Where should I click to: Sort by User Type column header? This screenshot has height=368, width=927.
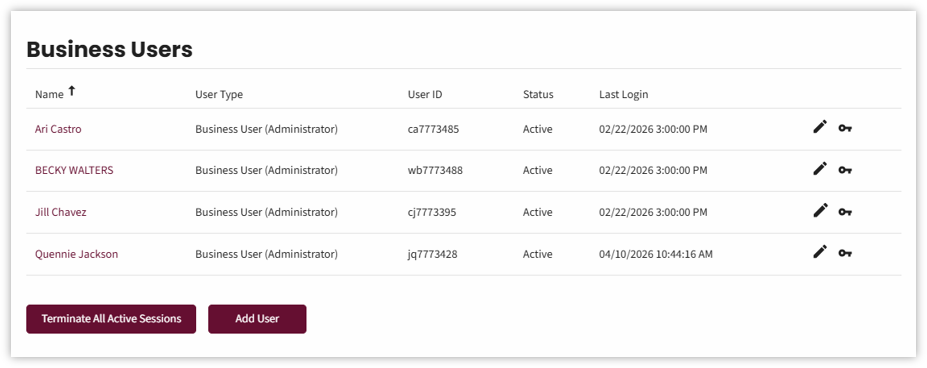click(x=219, y=94)
